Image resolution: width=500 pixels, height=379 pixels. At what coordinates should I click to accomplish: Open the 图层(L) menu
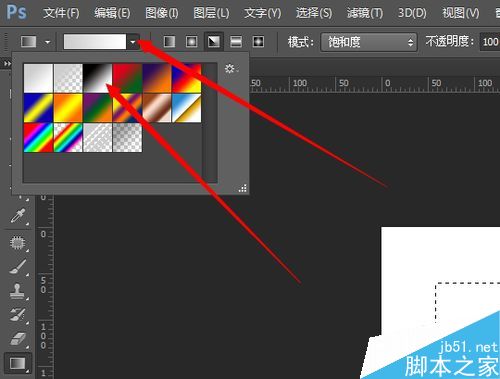[211, 13]
